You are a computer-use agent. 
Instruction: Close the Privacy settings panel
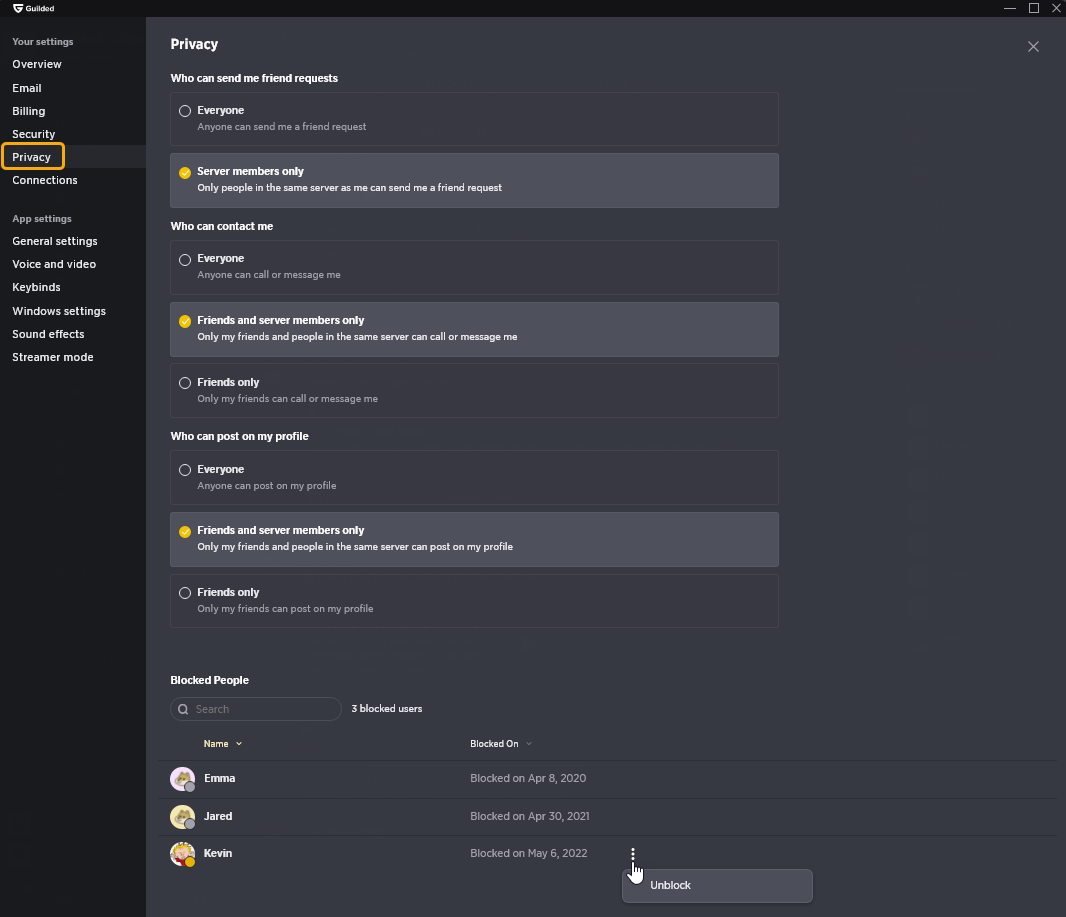[x=1033, y=46]
